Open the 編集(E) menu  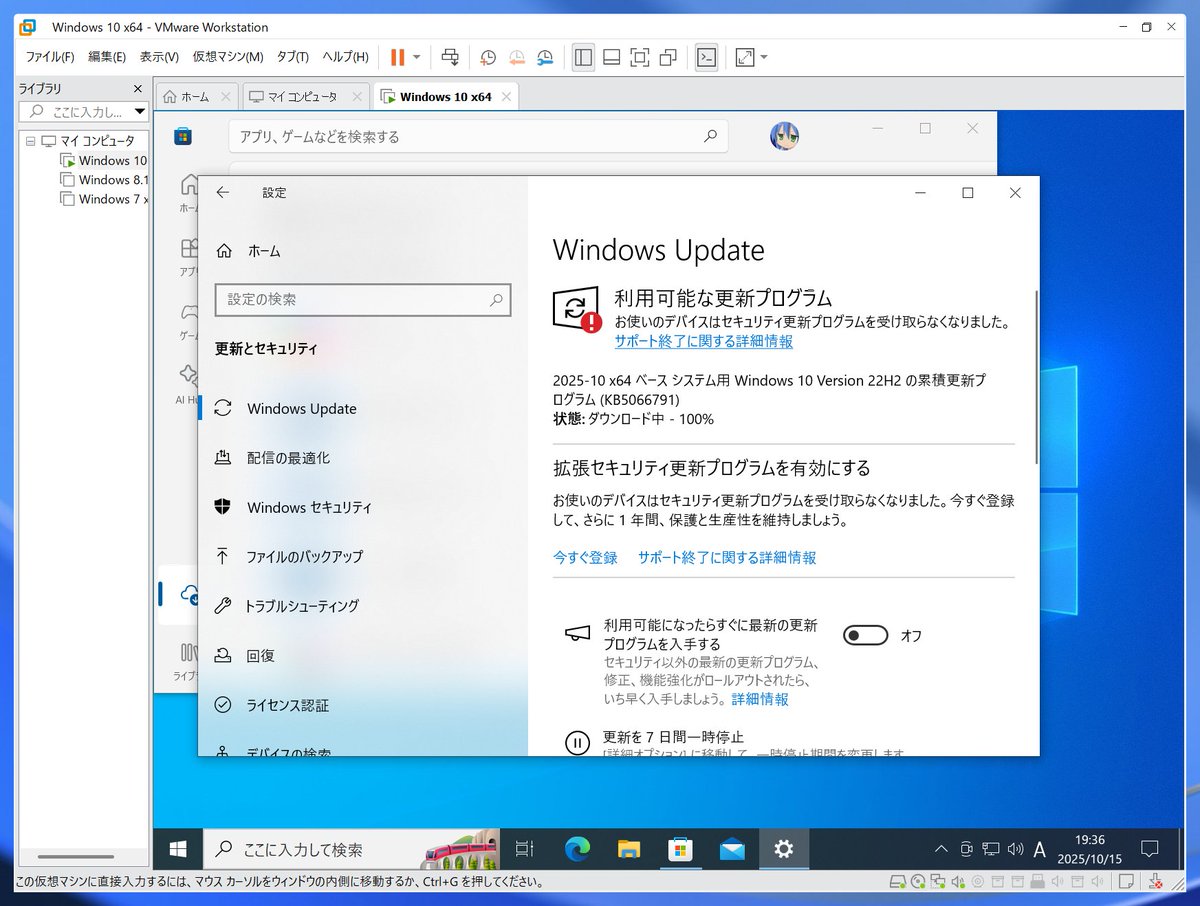click(x=107, y=57)
